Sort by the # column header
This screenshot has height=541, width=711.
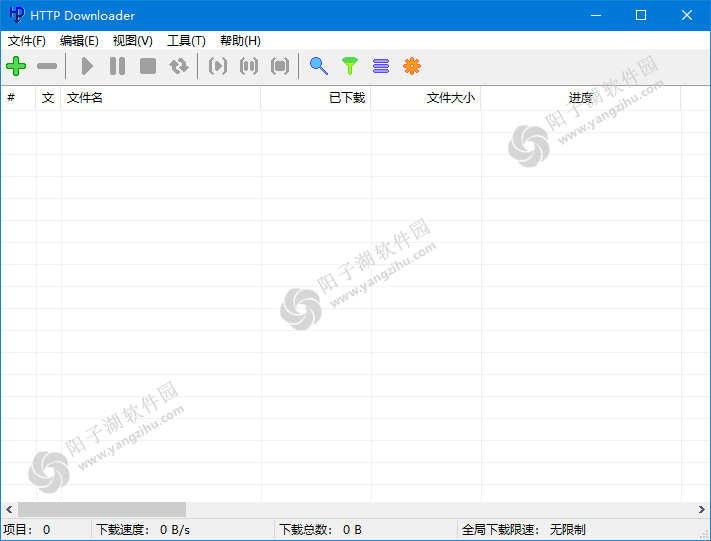(18, 98)
